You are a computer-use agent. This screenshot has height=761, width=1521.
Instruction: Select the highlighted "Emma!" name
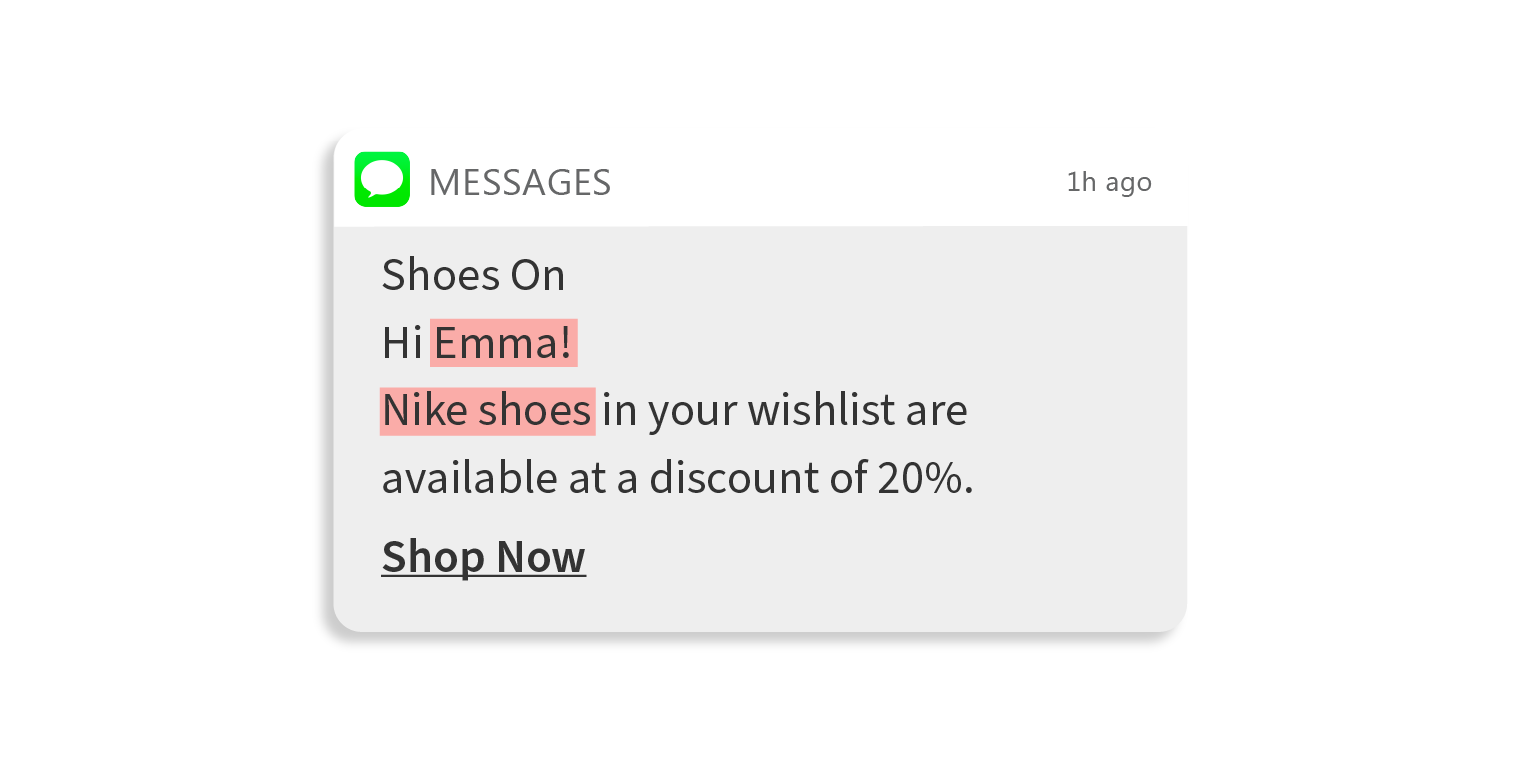503,344
